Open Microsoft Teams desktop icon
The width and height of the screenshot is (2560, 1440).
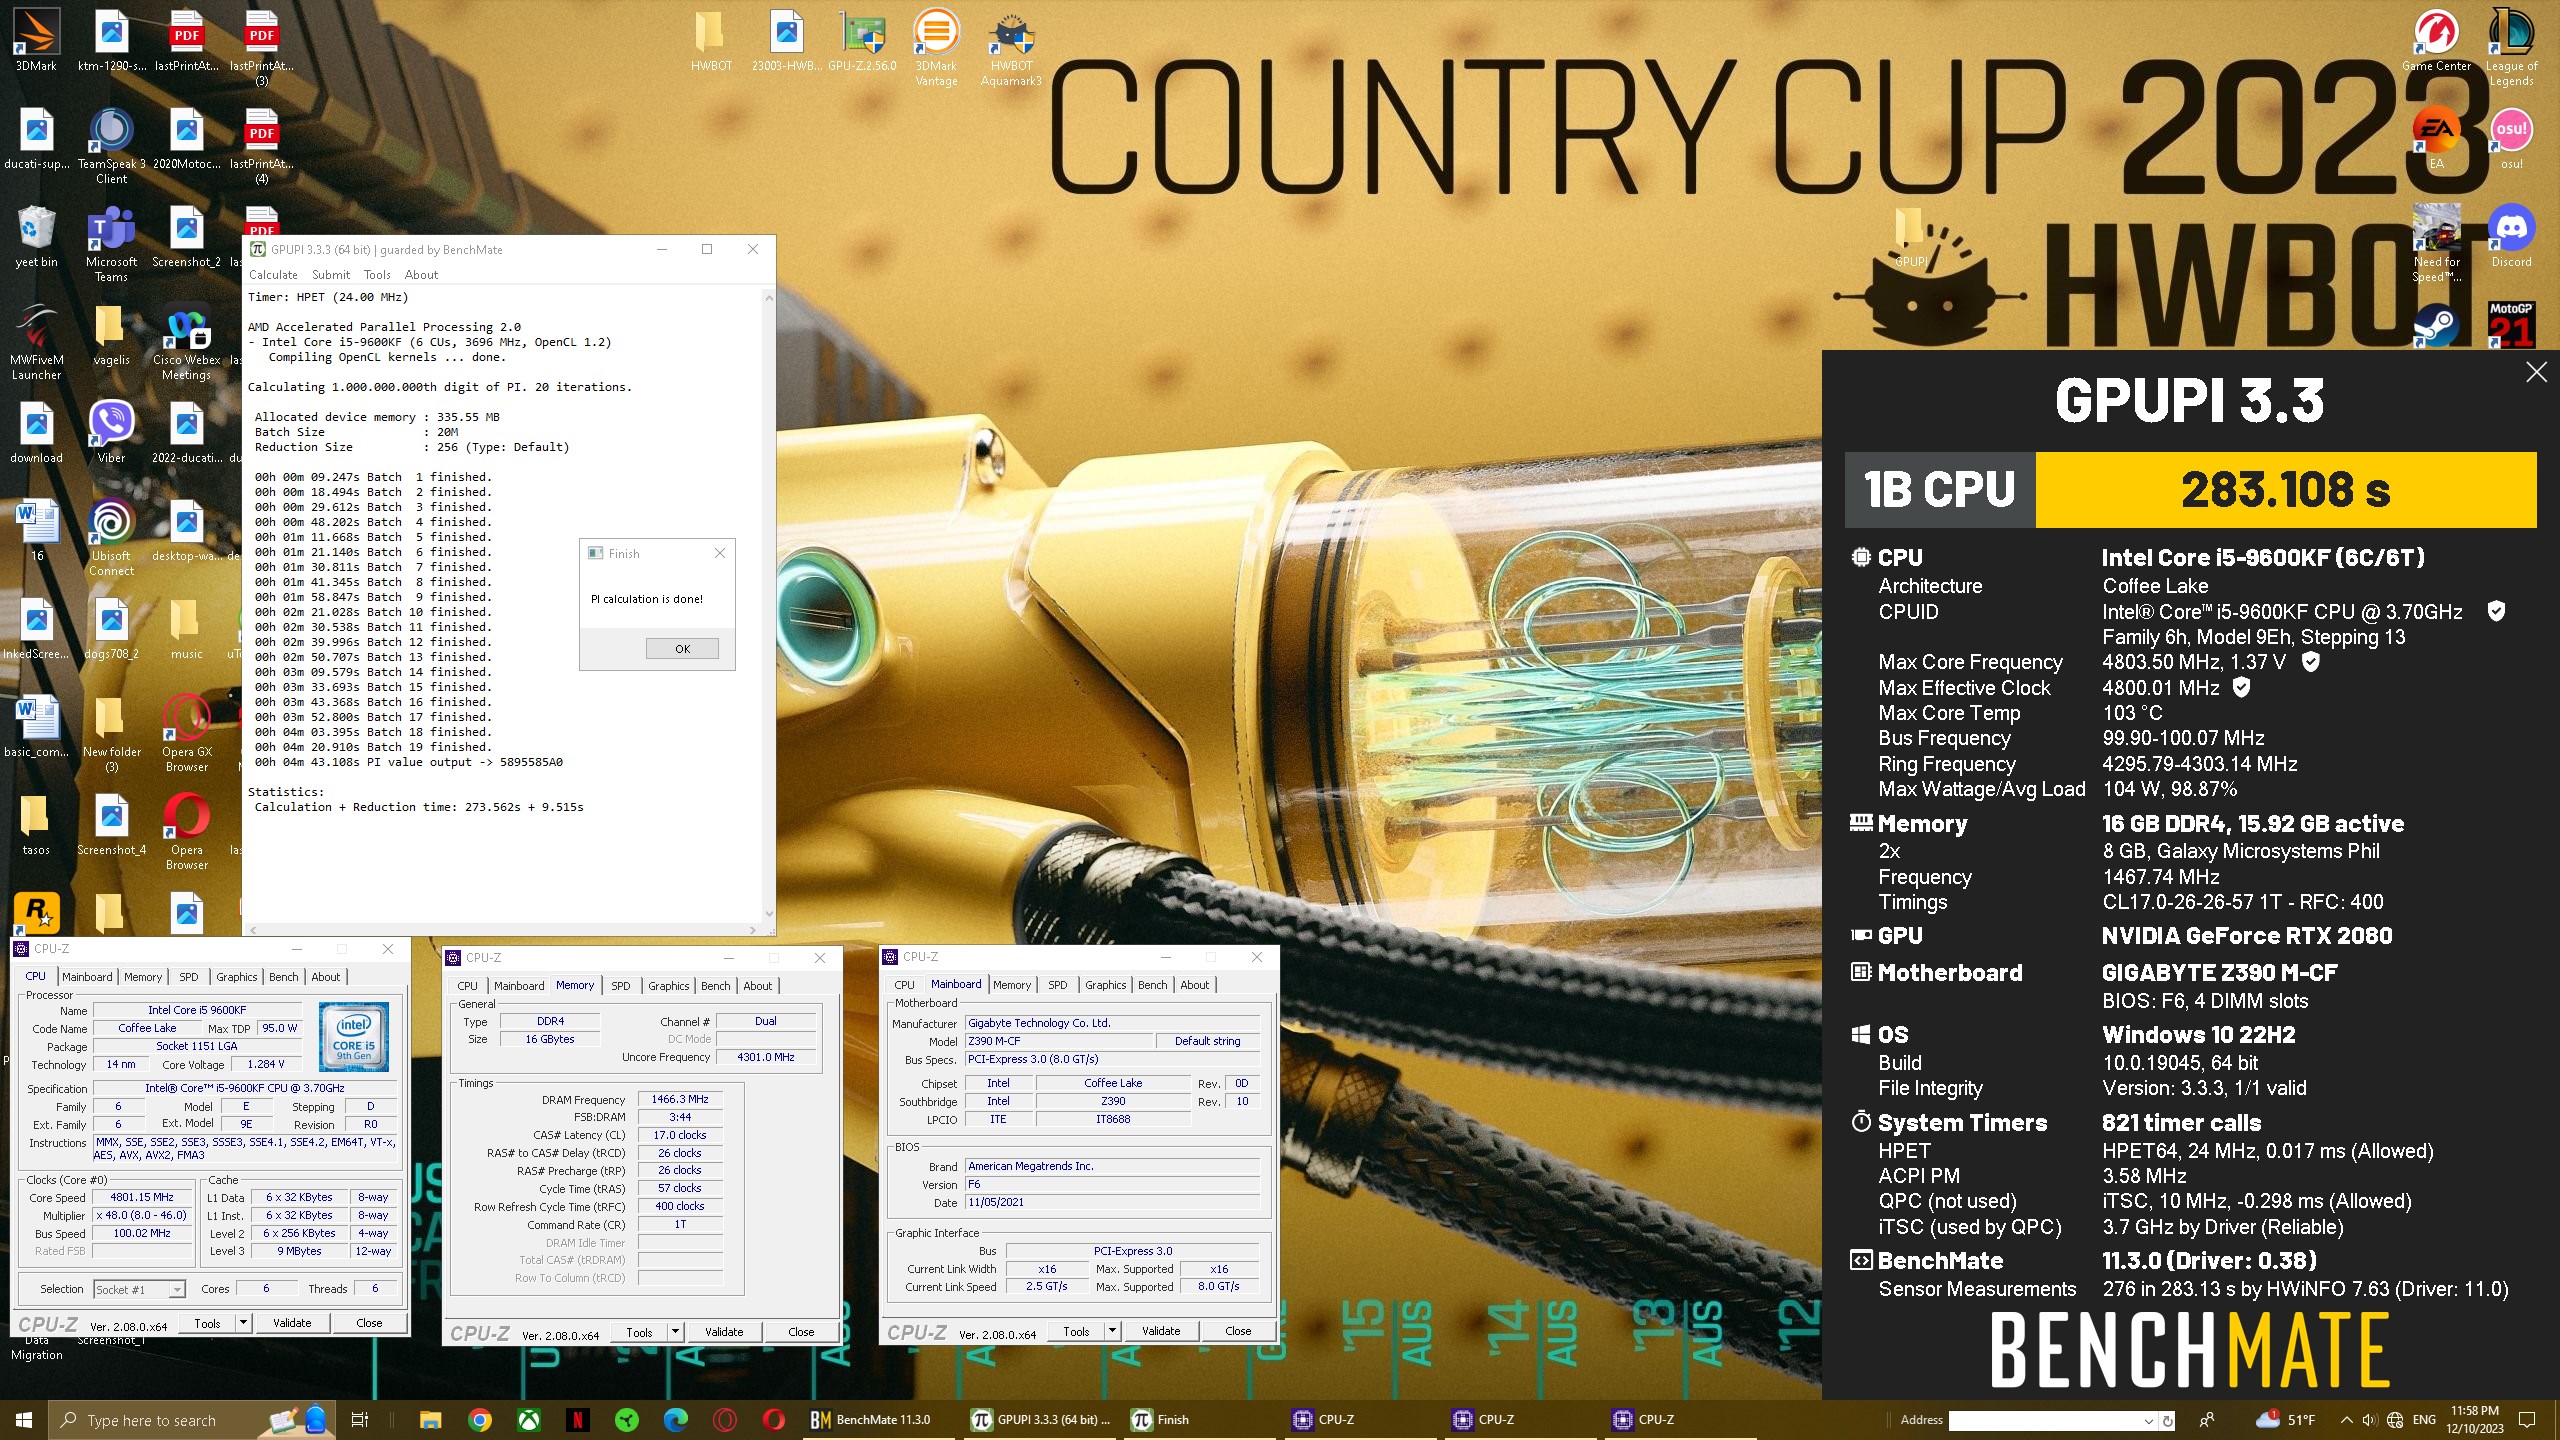[x=111, y=244]
